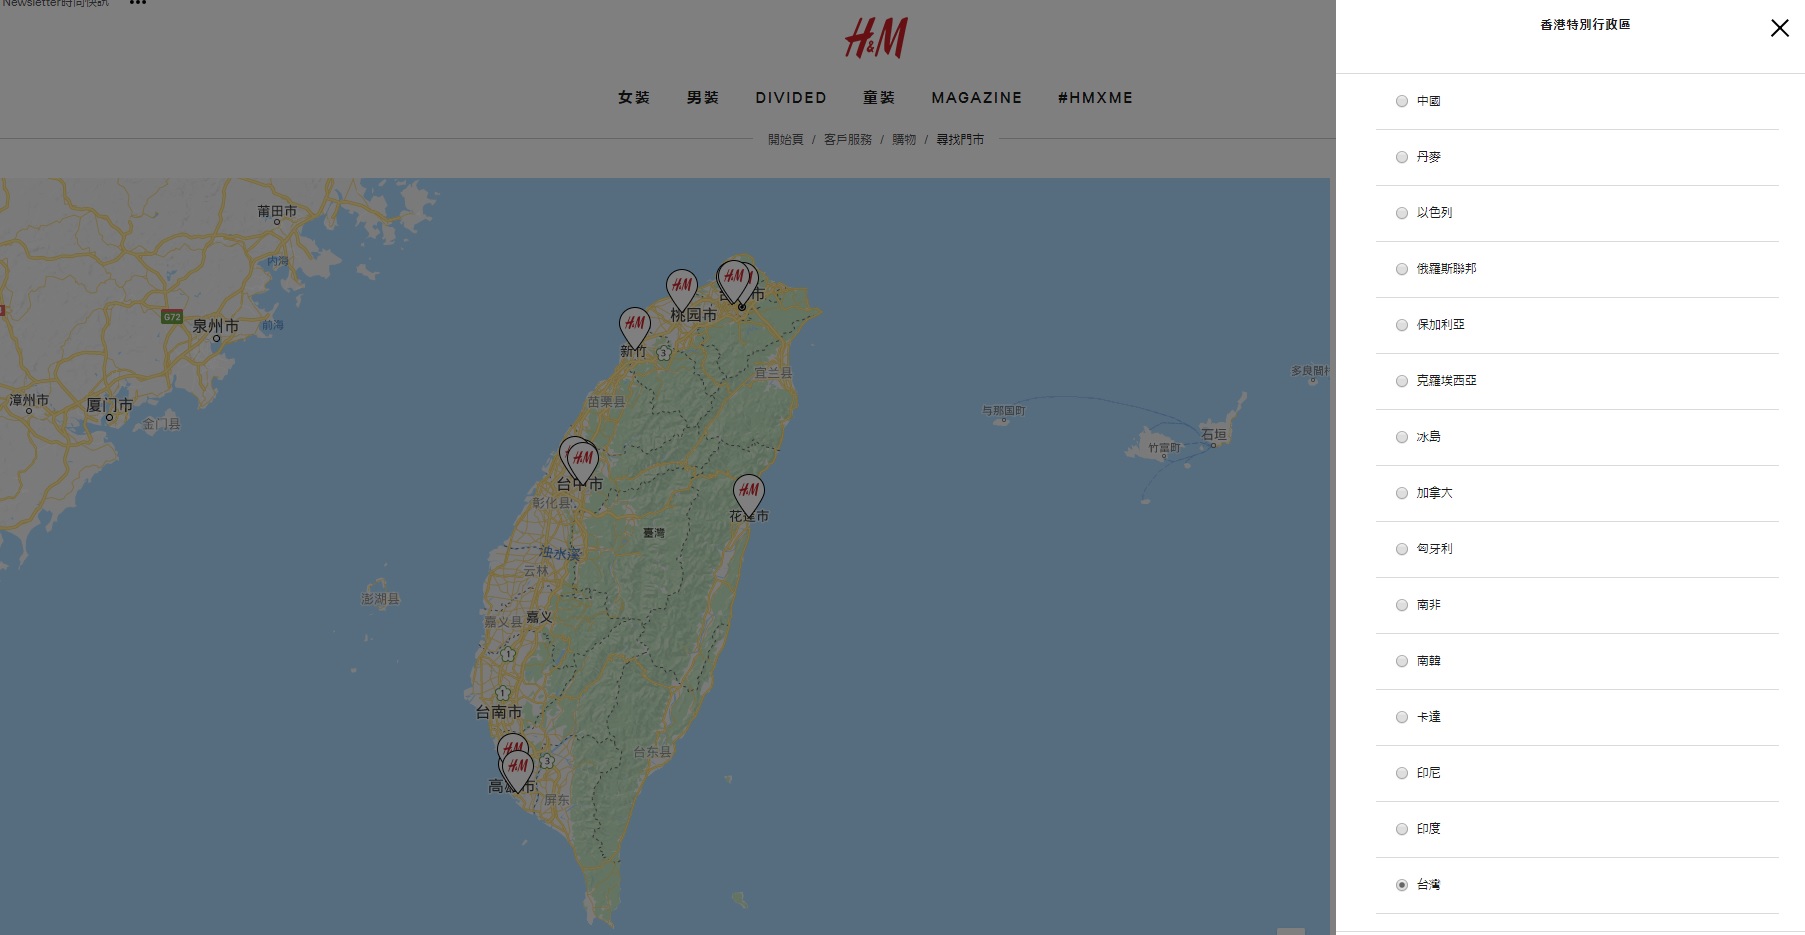The height and width of the screenshot is (935, 1805).
Task: Click the H&M store pin near 桃园市
Action: pos(682,287)
